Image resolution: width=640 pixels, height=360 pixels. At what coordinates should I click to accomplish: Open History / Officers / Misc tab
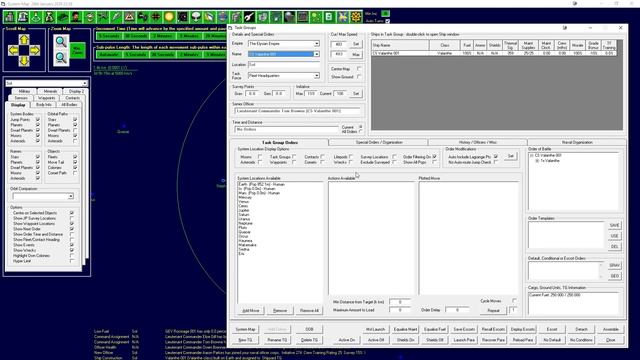click(478, 142)
